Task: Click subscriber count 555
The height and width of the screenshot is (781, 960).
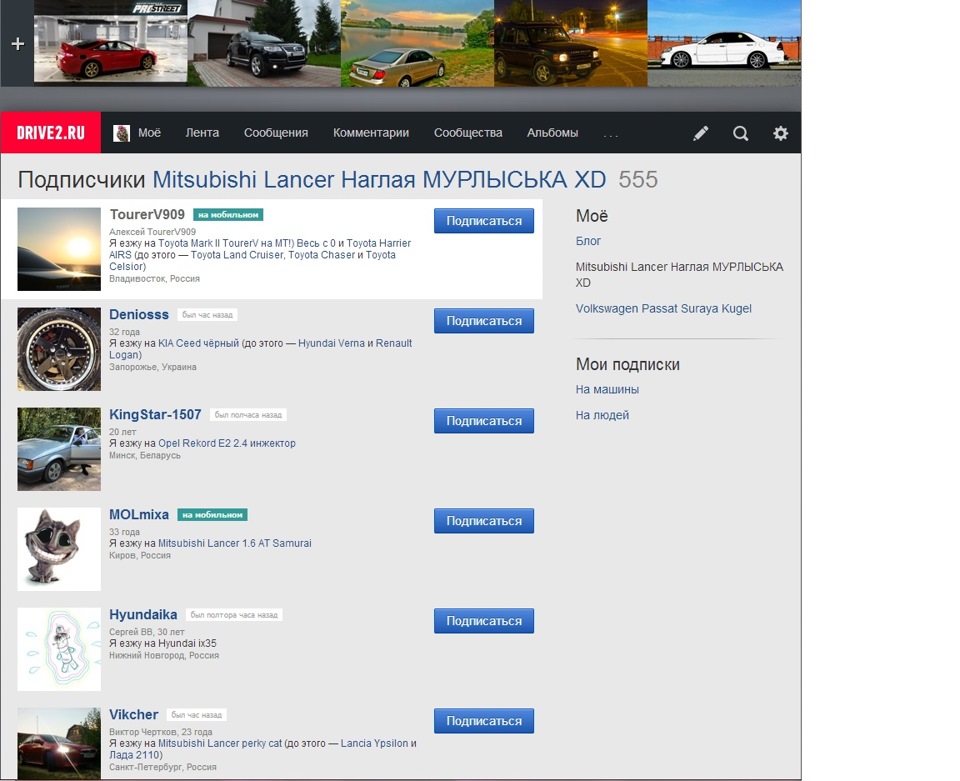Action: tap(638, 179)
